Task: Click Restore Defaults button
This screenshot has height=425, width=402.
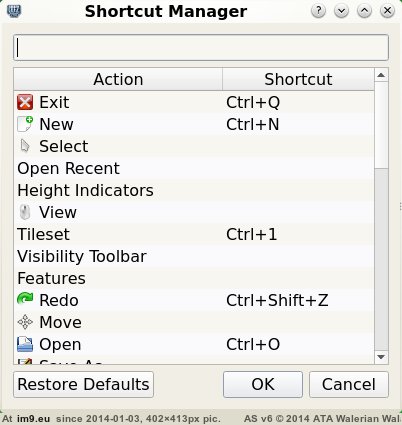Action: click(84, 384)
